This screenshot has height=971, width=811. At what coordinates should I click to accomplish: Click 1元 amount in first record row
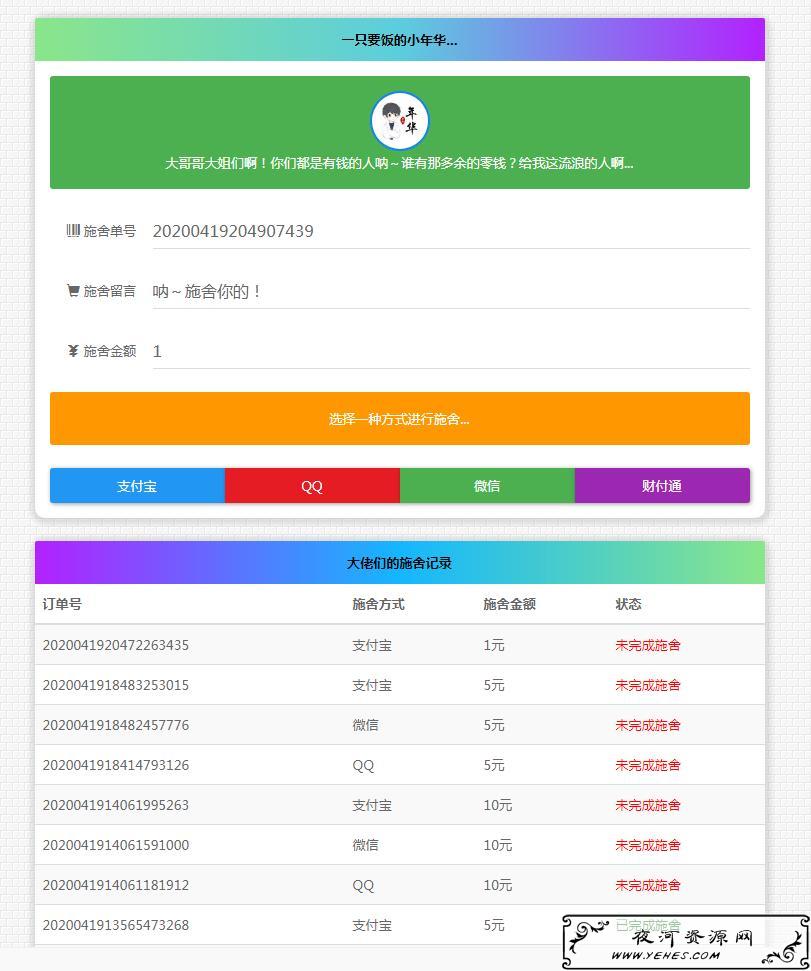pyautogui.click(x=494, y=645)
